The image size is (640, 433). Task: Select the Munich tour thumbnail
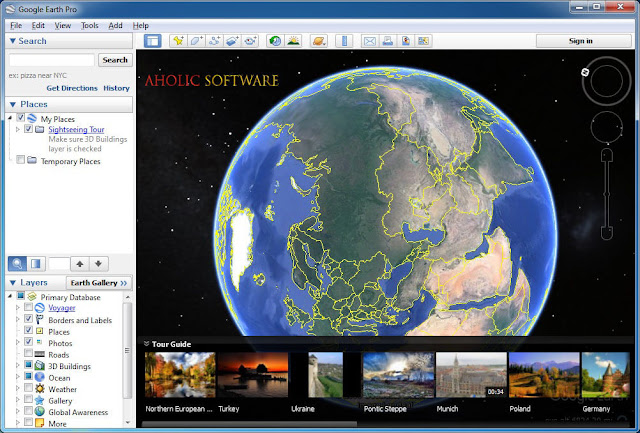tap(471, 375)
